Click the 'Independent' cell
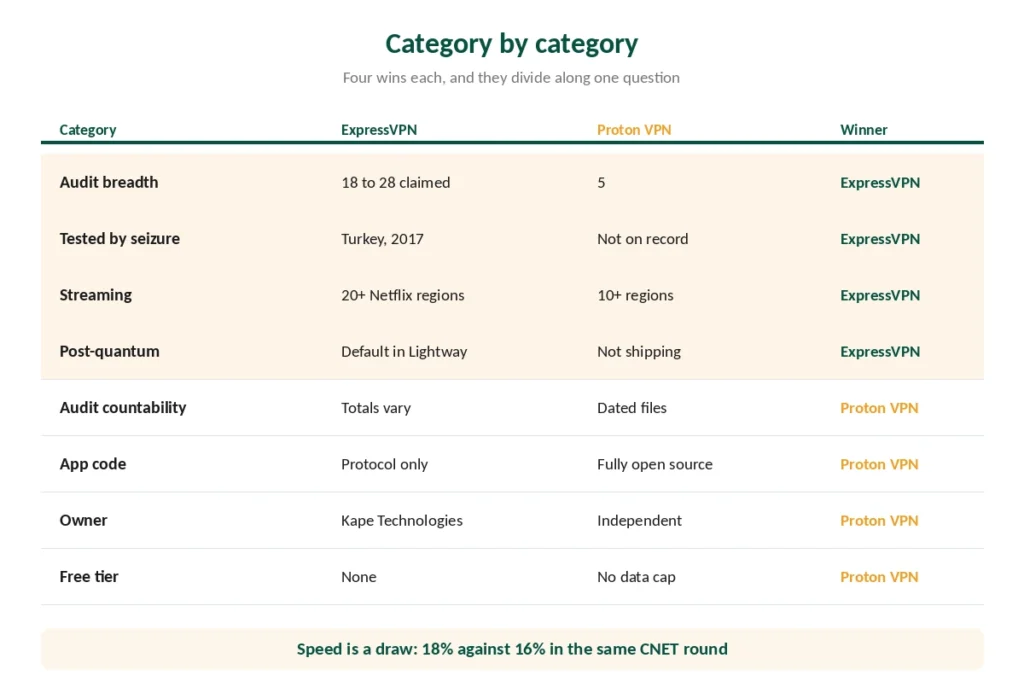 pos(639,521)
